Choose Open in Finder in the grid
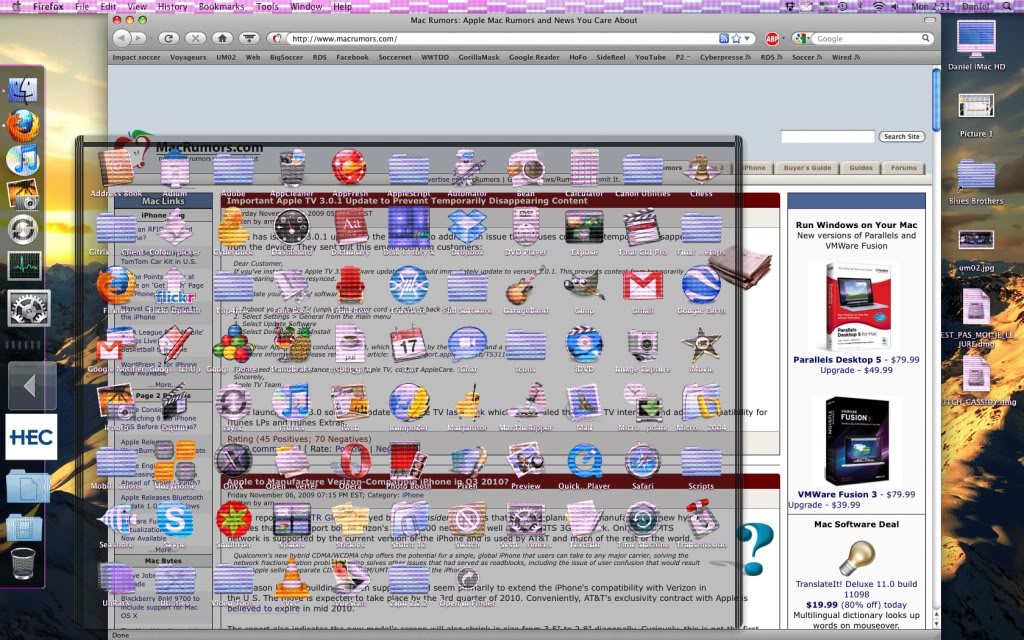 [467, 579]
